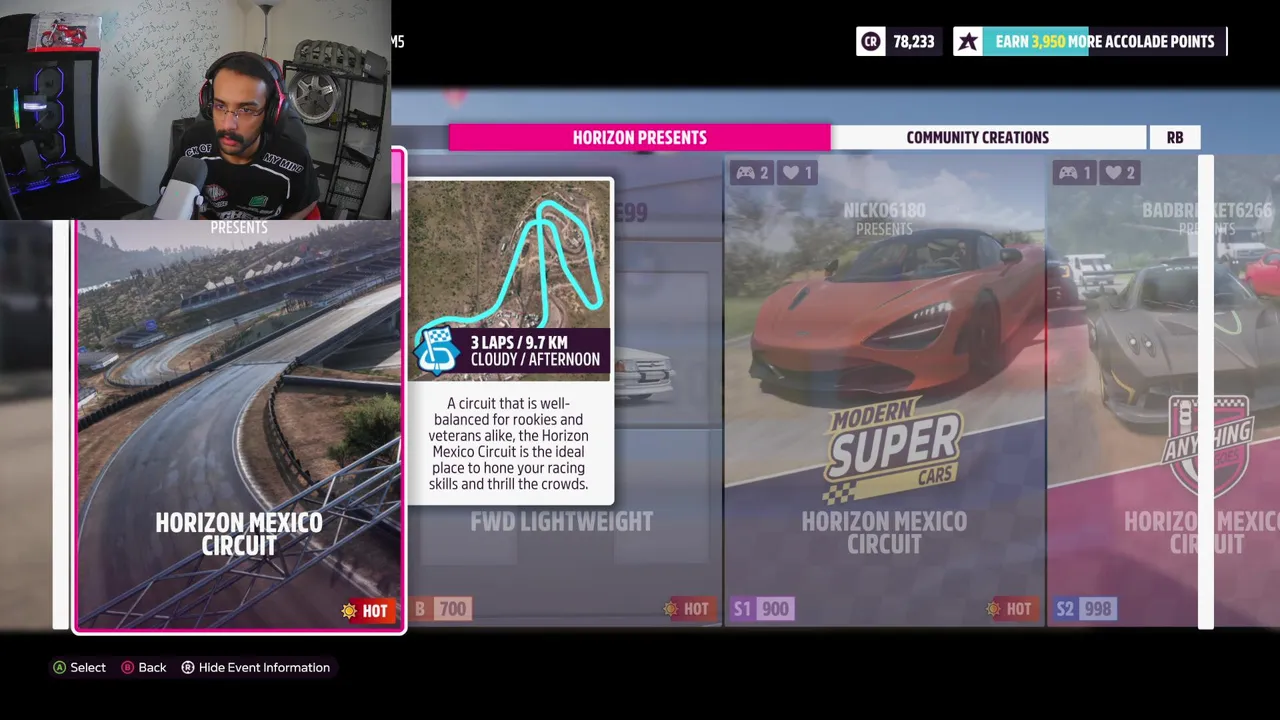The image size is (1280, 720).
Task: Click the controller plays icon on NICKO6180 card
Action: 745,173
